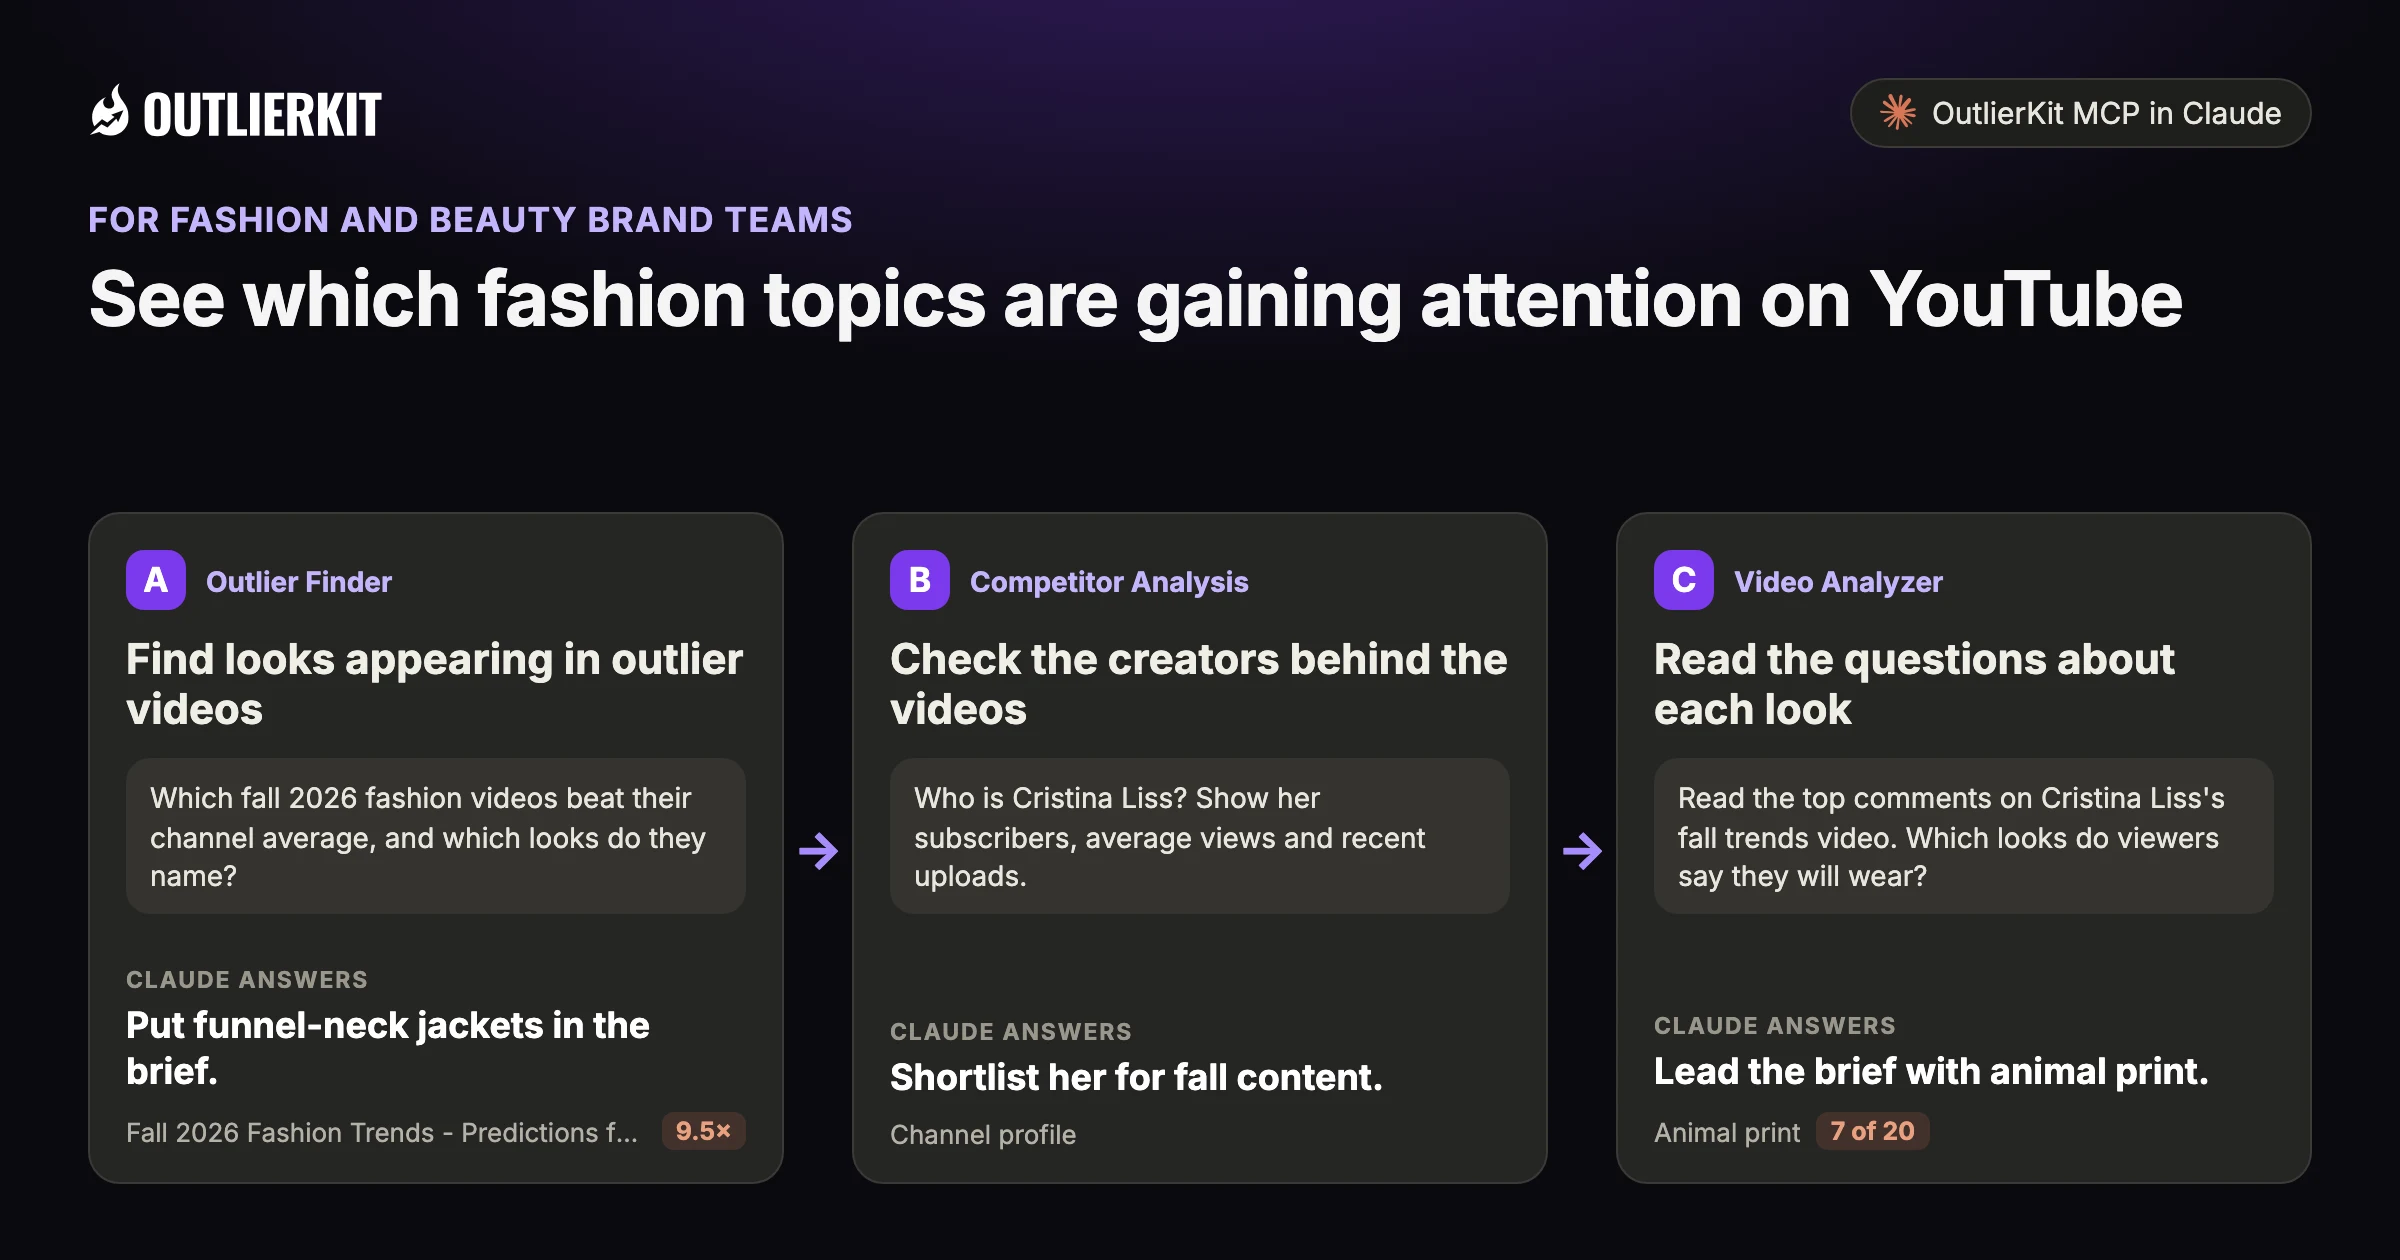Click the '7 of 20' count badge
The height and width of the screenshot is (1260, 2400).
1872,1131
